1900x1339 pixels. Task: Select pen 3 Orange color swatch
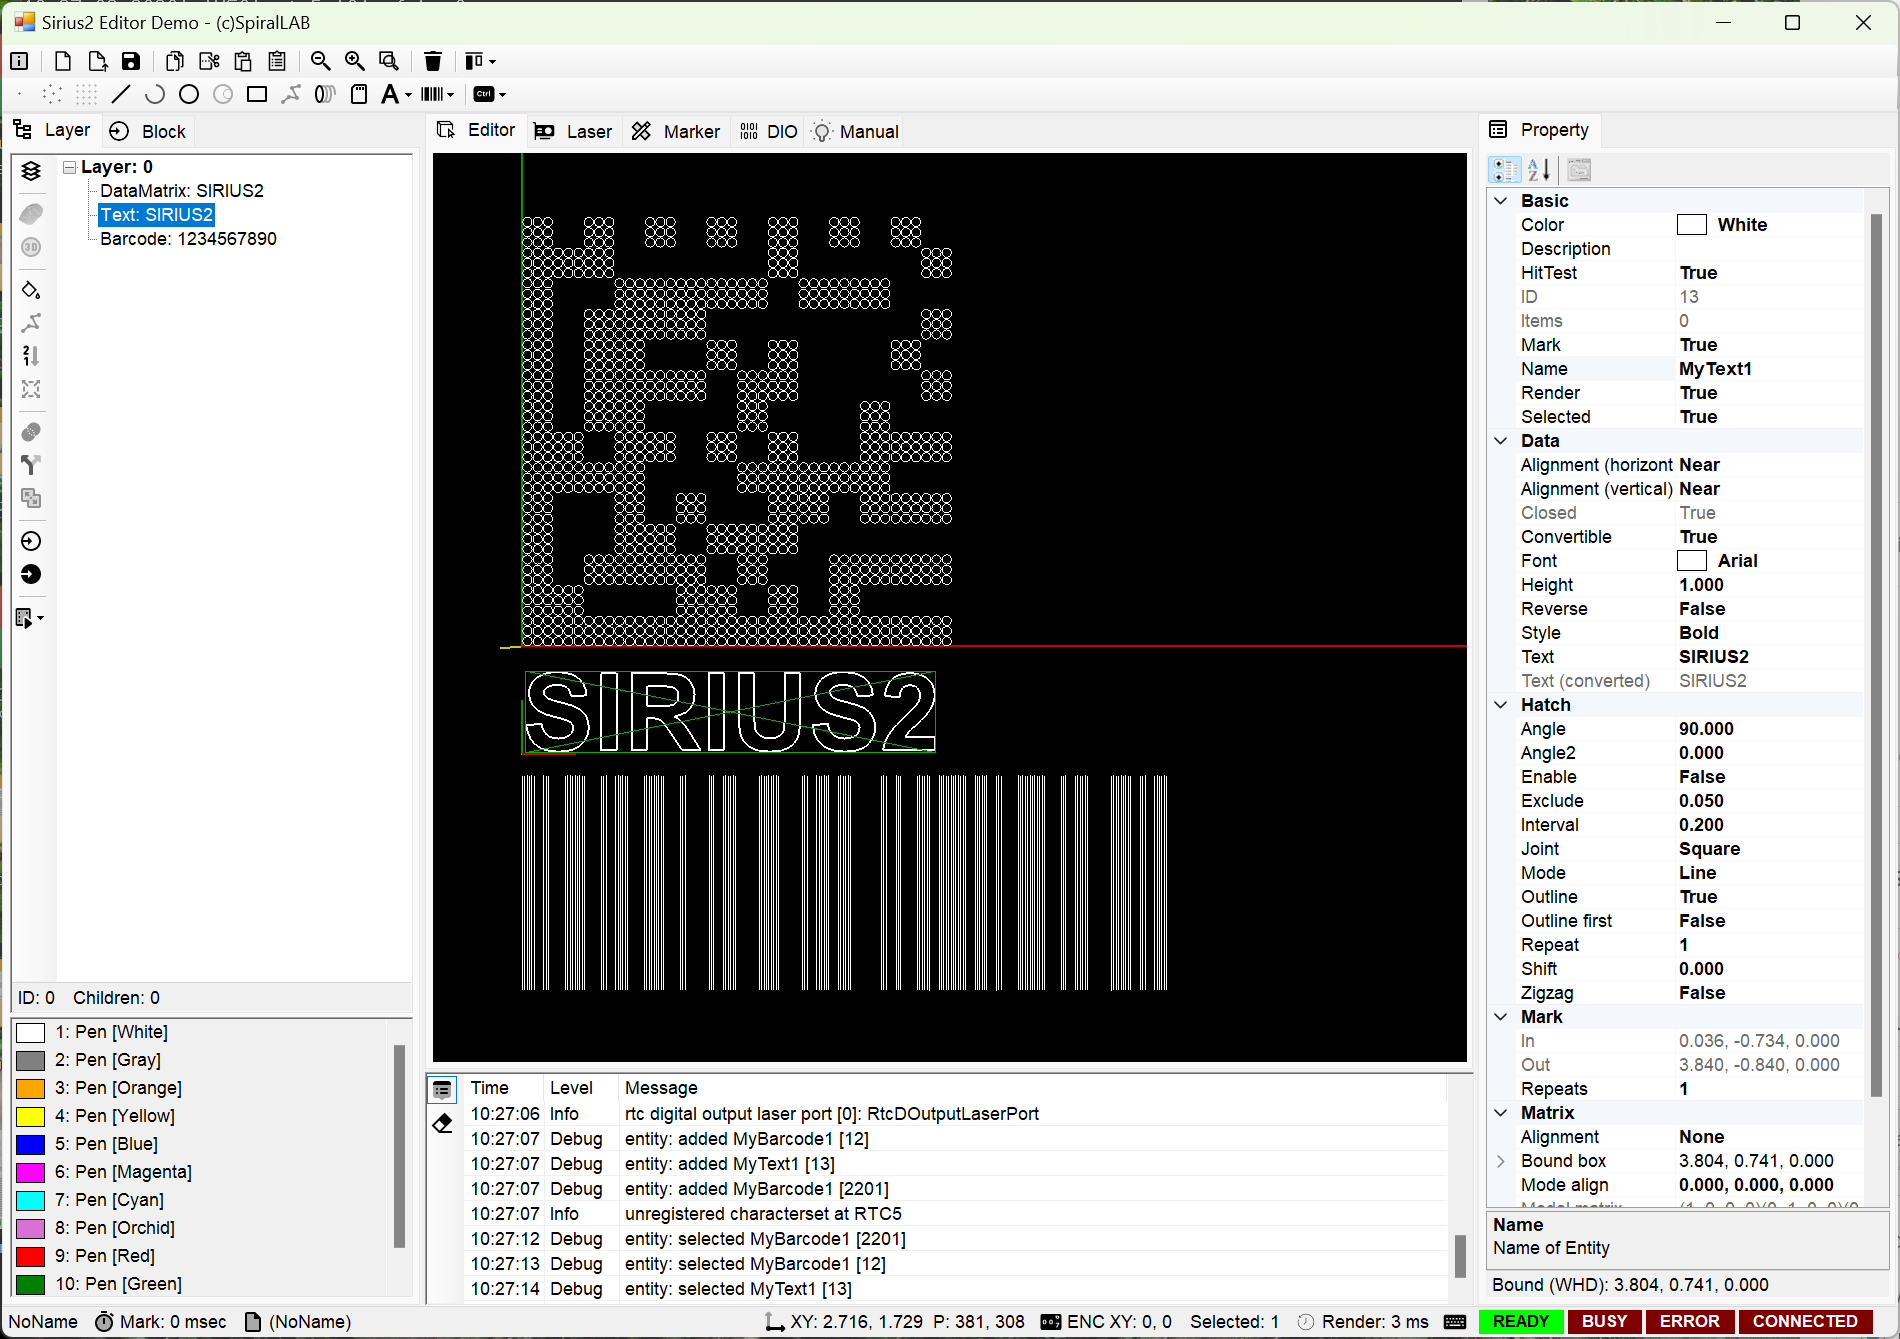[31, 1088]
